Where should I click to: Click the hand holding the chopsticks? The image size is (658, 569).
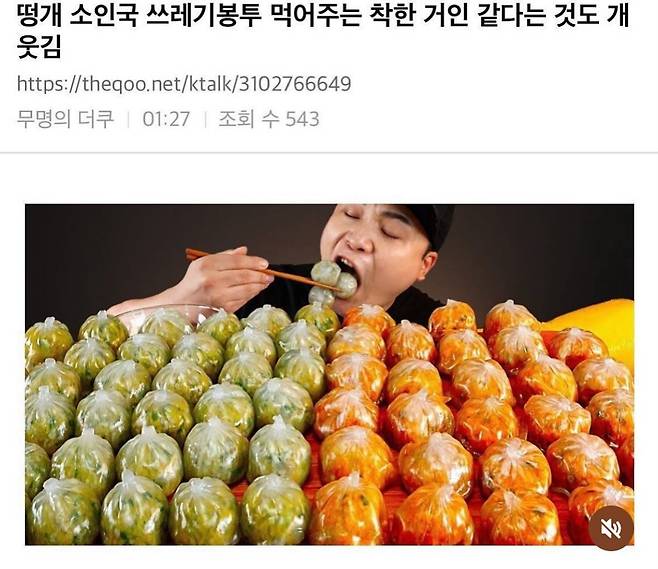225,277
